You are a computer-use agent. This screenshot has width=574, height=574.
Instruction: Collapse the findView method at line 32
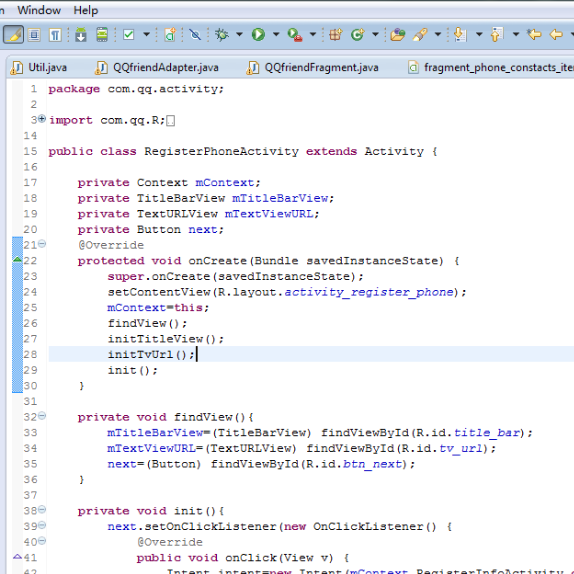[42, 415]
